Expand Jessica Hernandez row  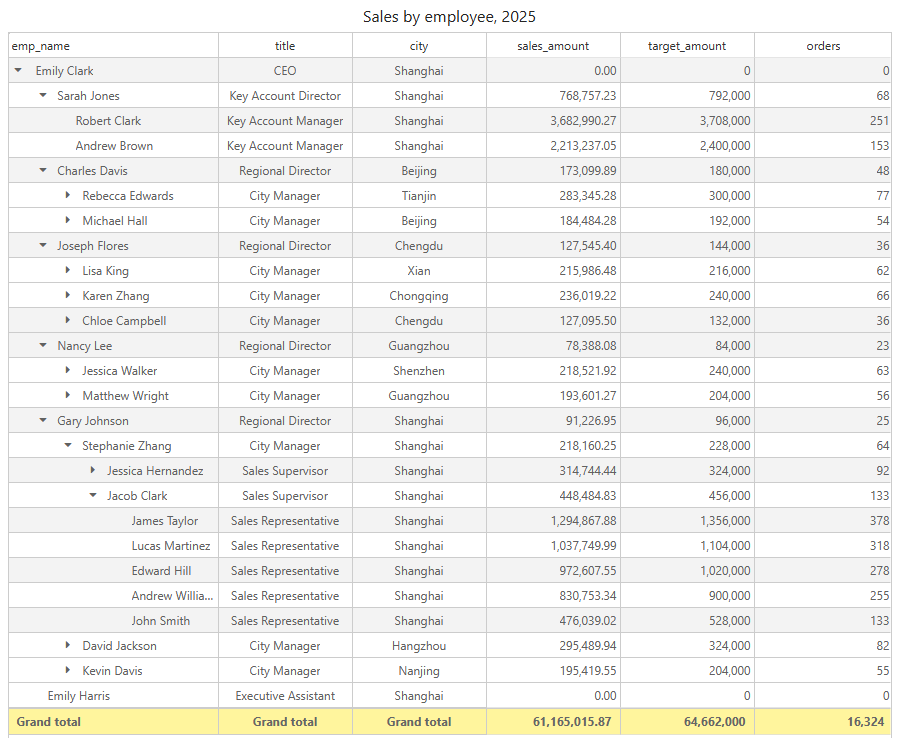click(x=93, y=471)
